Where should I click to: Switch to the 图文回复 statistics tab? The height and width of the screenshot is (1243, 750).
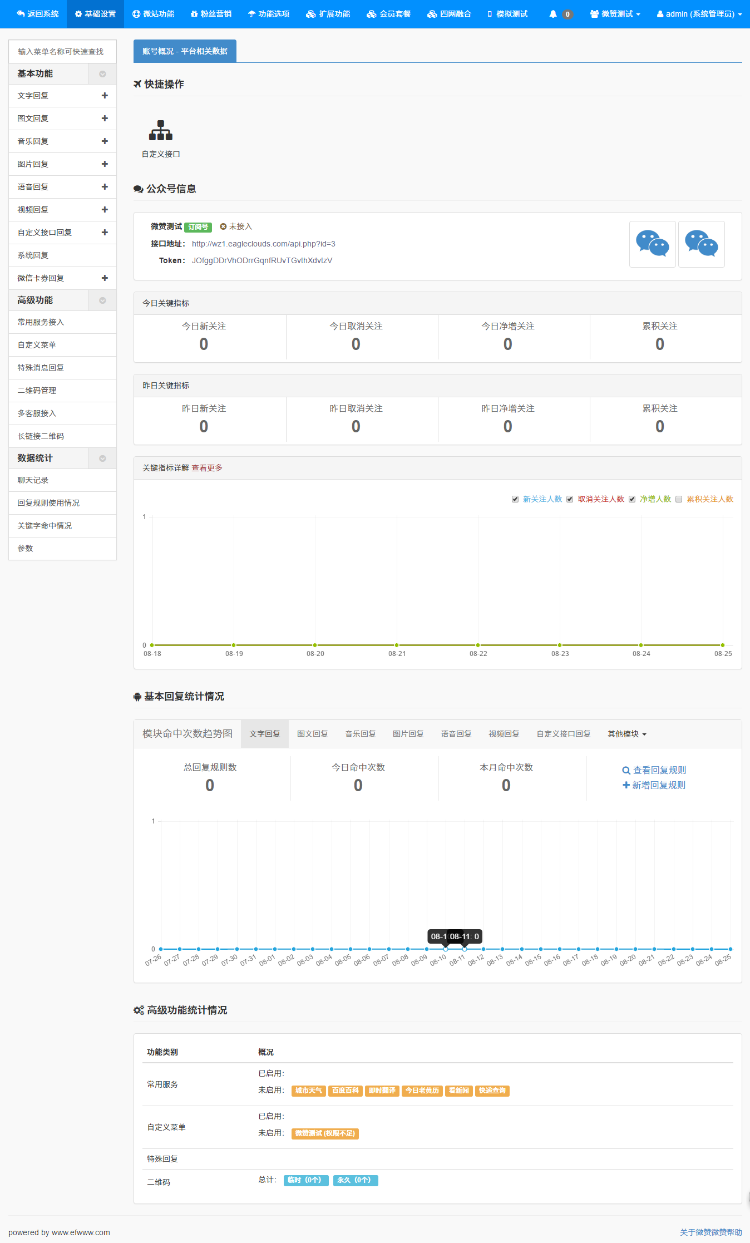(312, 734)
